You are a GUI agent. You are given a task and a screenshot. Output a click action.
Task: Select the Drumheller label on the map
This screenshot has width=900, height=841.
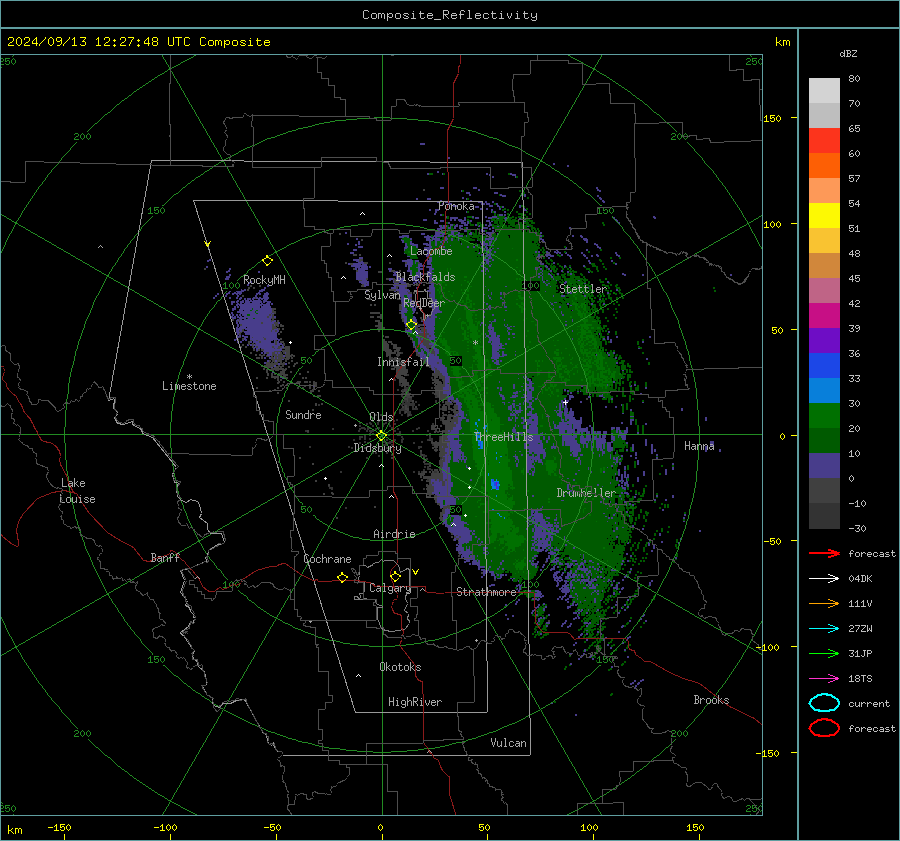(586, 493)
